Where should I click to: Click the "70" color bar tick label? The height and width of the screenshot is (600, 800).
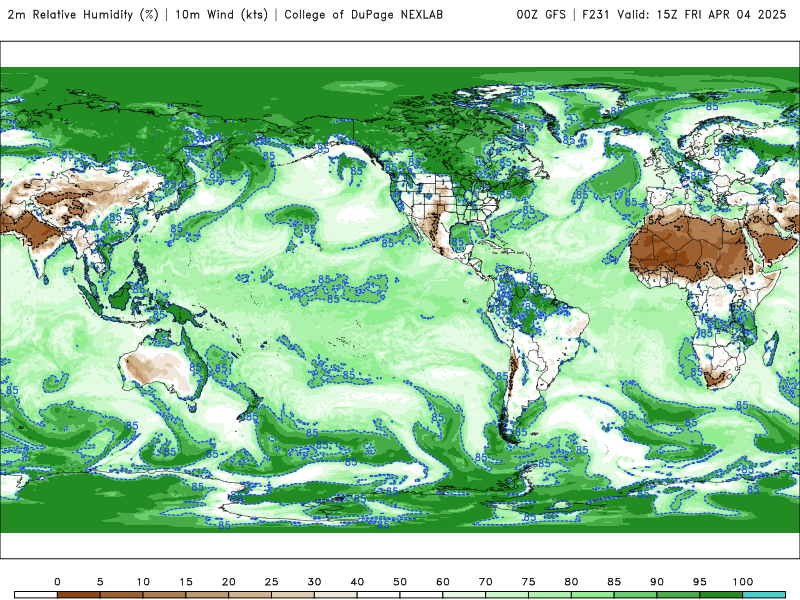tap(486, 582)
